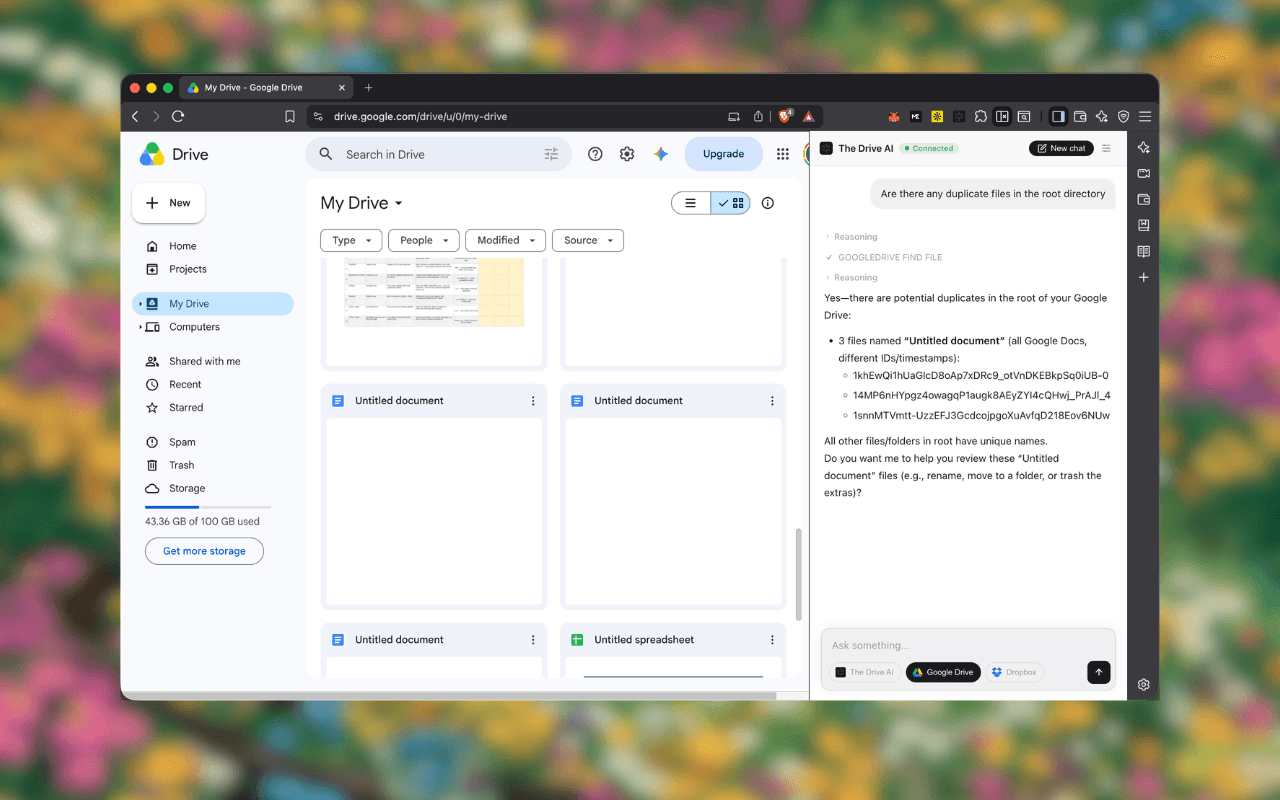Open the Trash folder
The width and height of the screenshot is (1280, 800).
tap(170, 465)
